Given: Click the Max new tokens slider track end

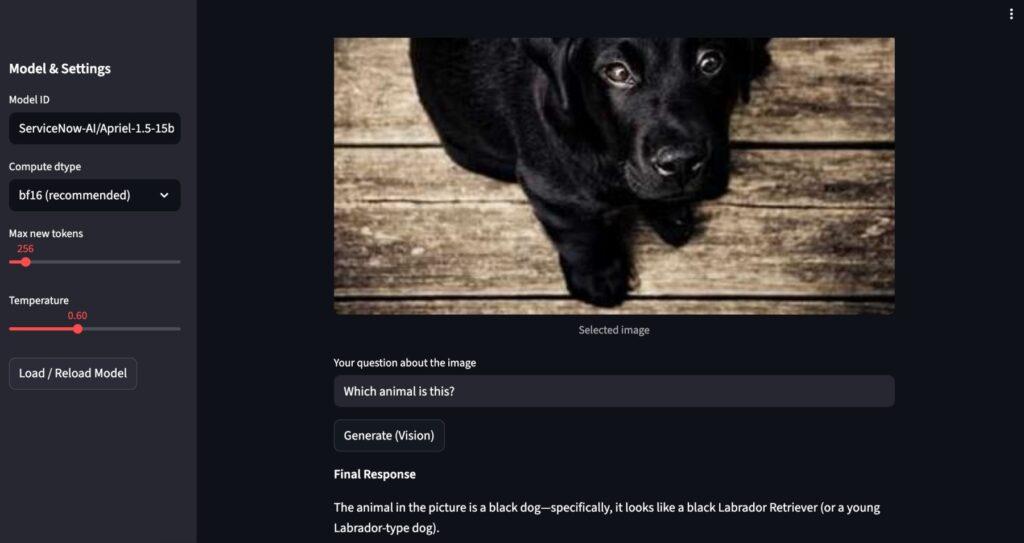Looking at the screenshot, I should click(x=178, y=262).
